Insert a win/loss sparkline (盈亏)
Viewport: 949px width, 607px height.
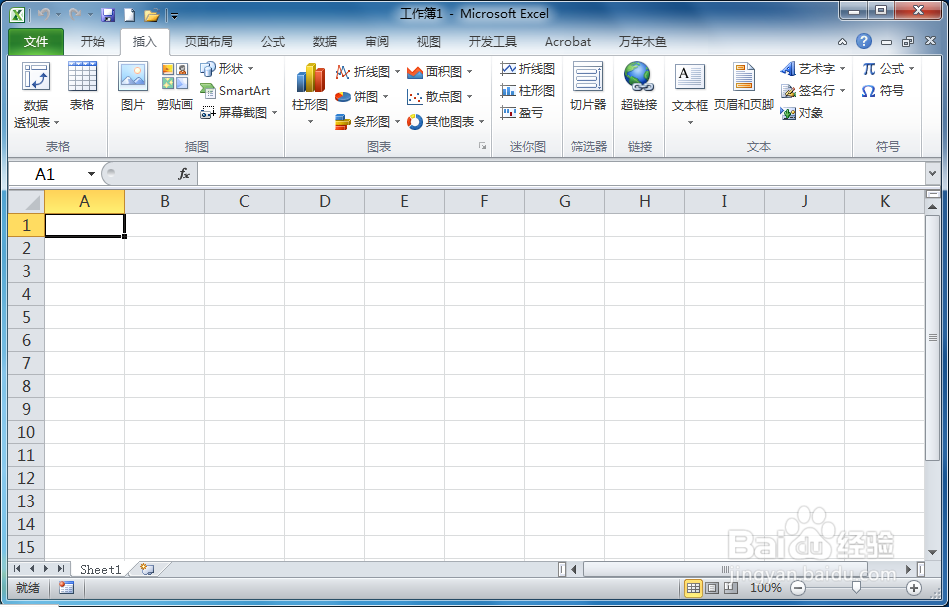tap(522, 113)
